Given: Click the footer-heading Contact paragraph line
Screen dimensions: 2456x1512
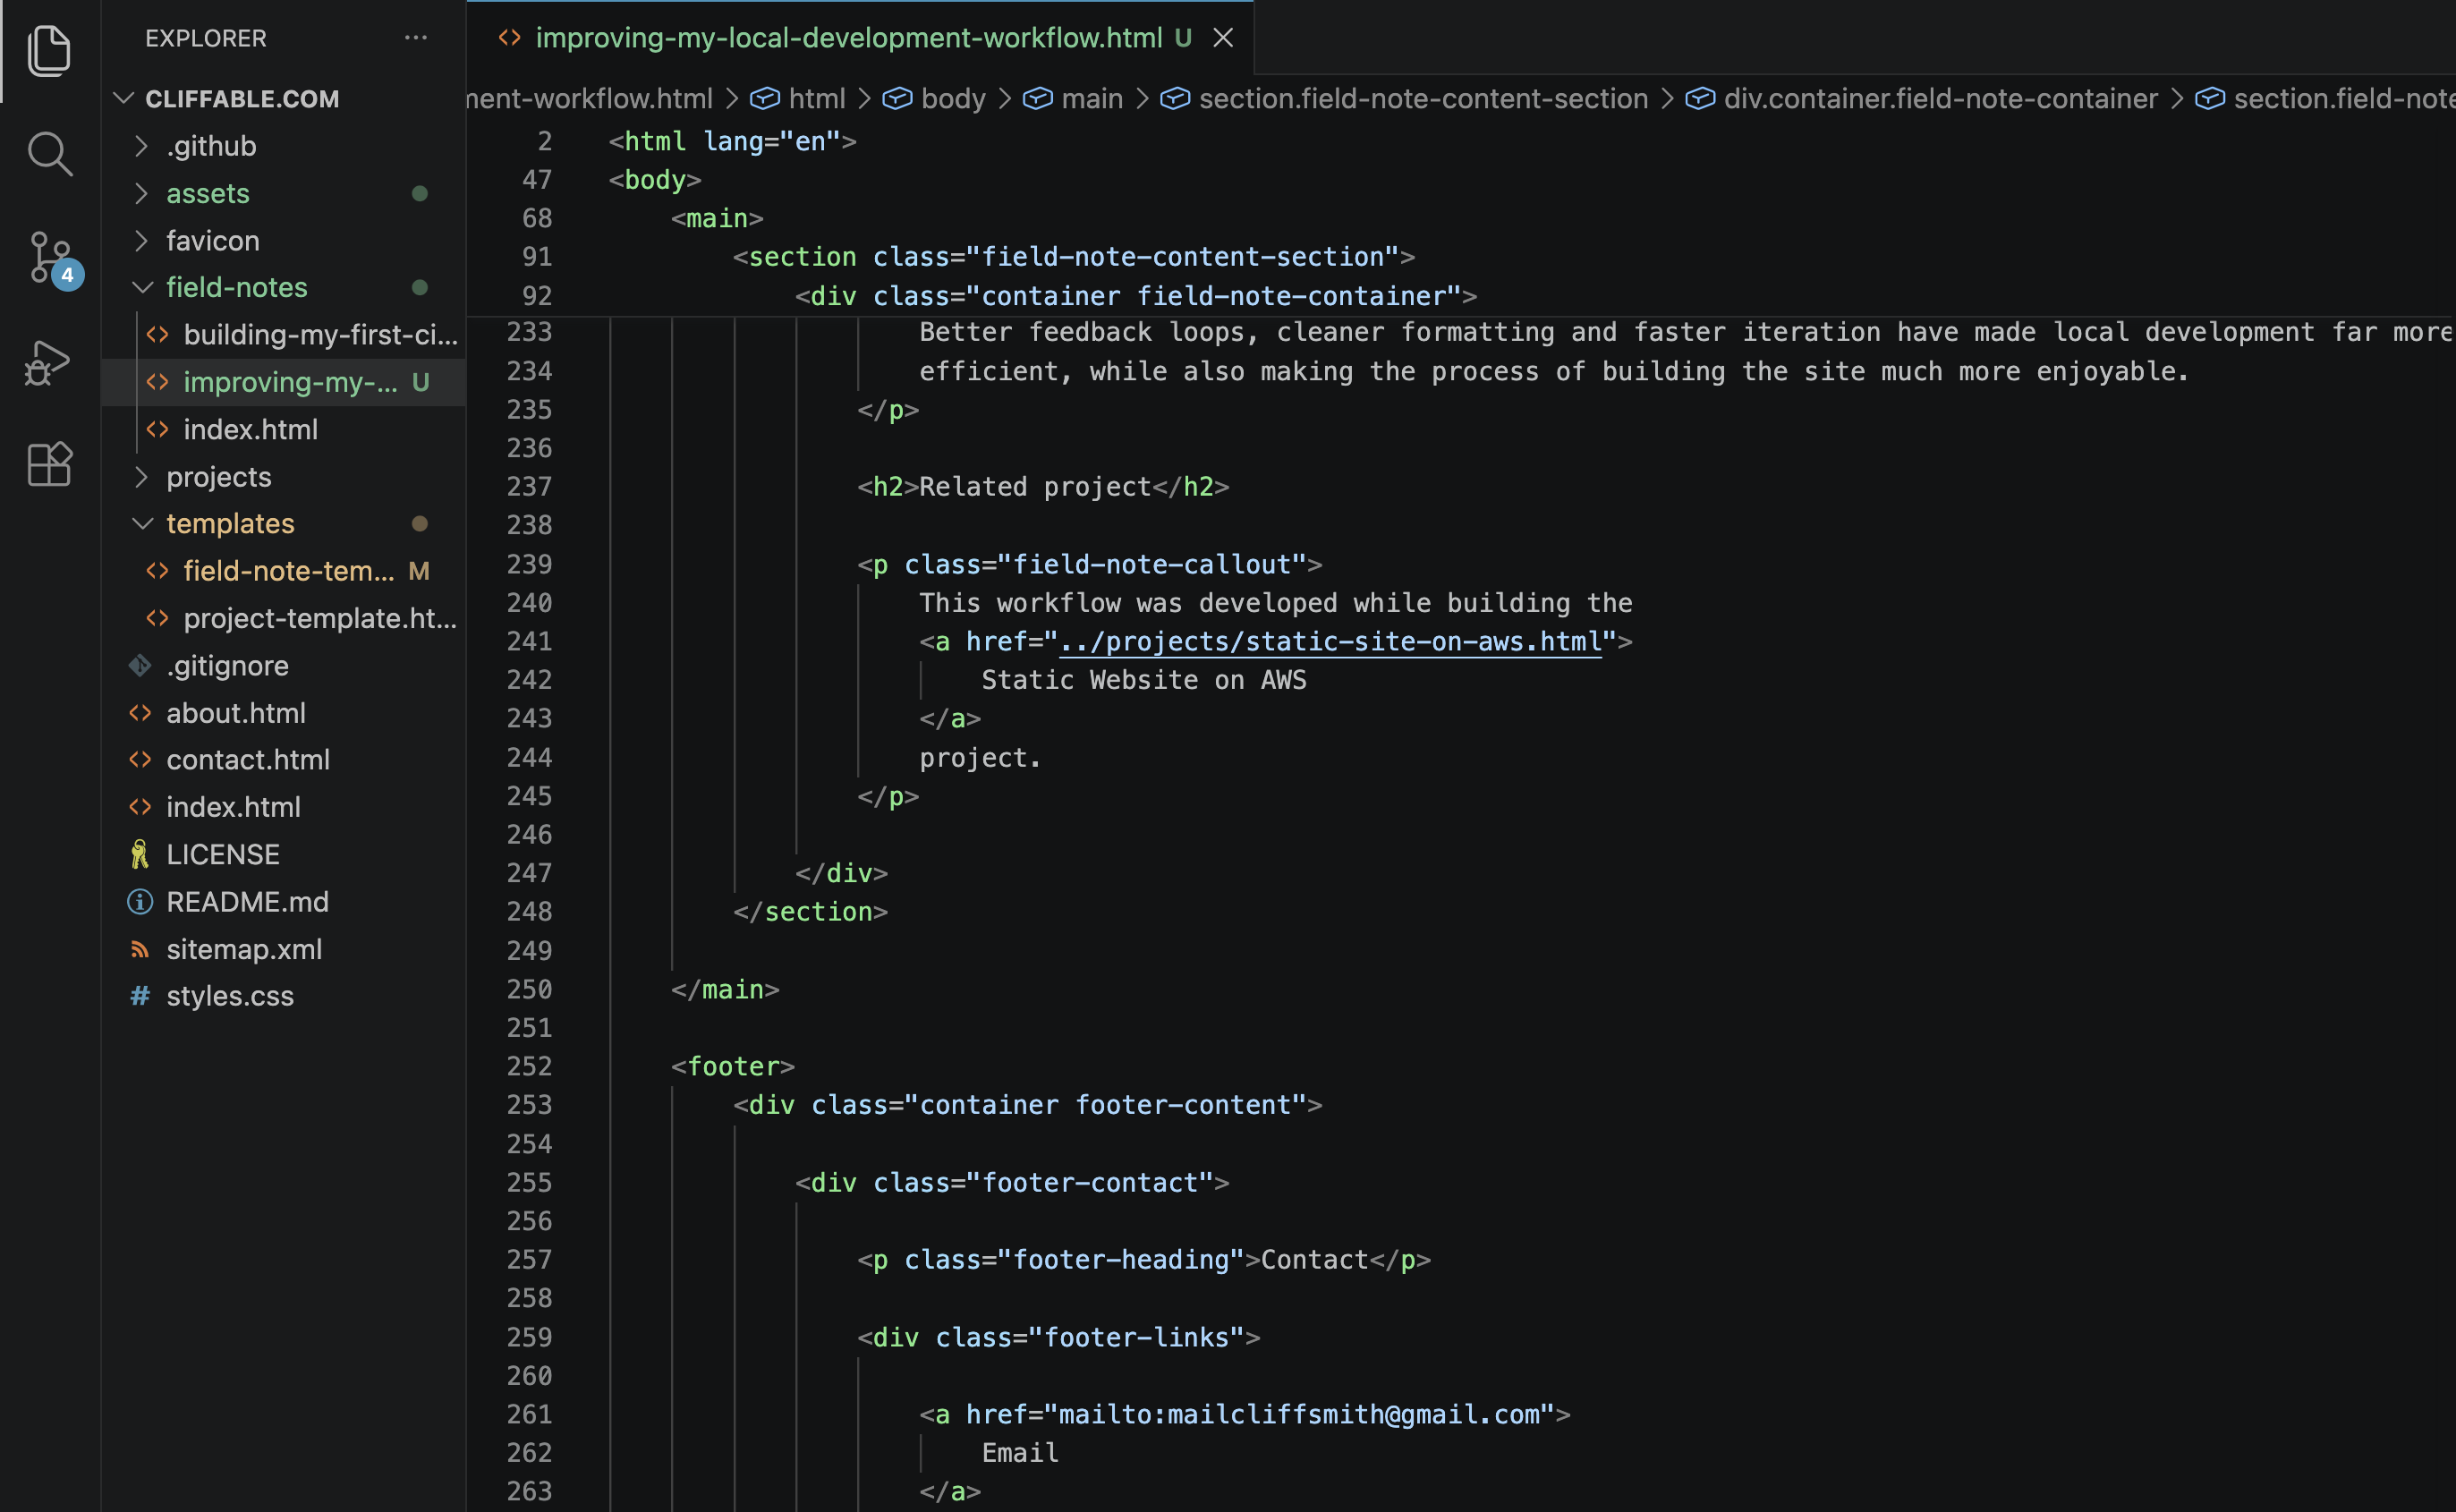Looking at the screenshot, I should tap(1144, 1260).
